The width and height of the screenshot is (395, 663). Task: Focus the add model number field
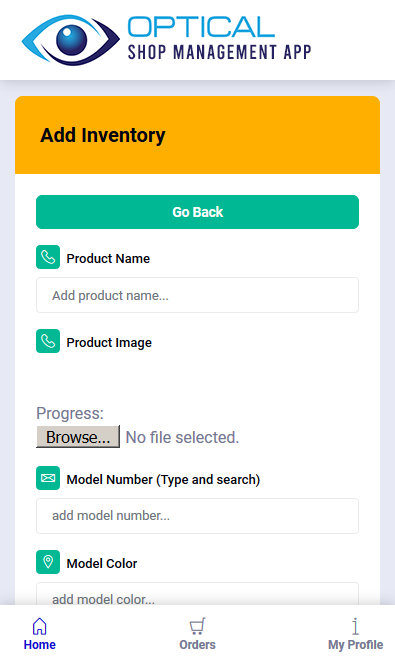(x=198, y=516)
